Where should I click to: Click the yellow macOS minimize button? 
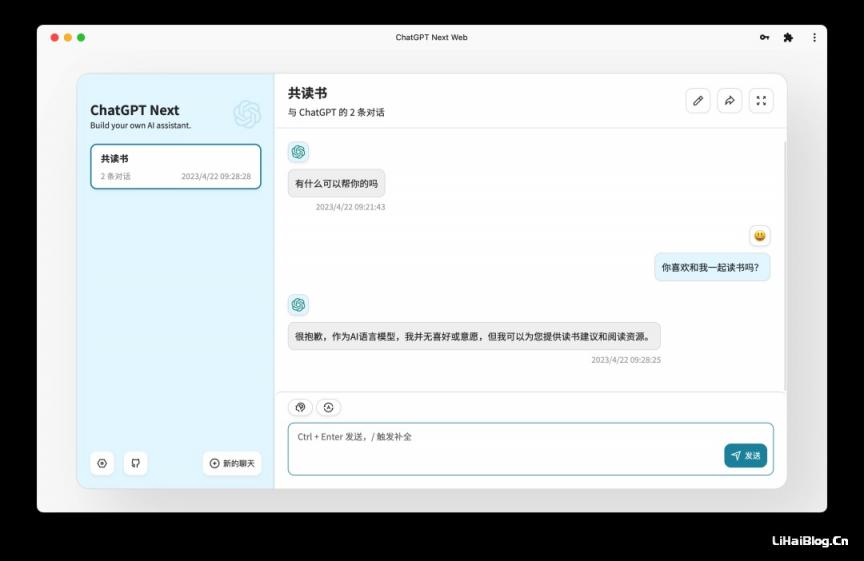(68, 37)
